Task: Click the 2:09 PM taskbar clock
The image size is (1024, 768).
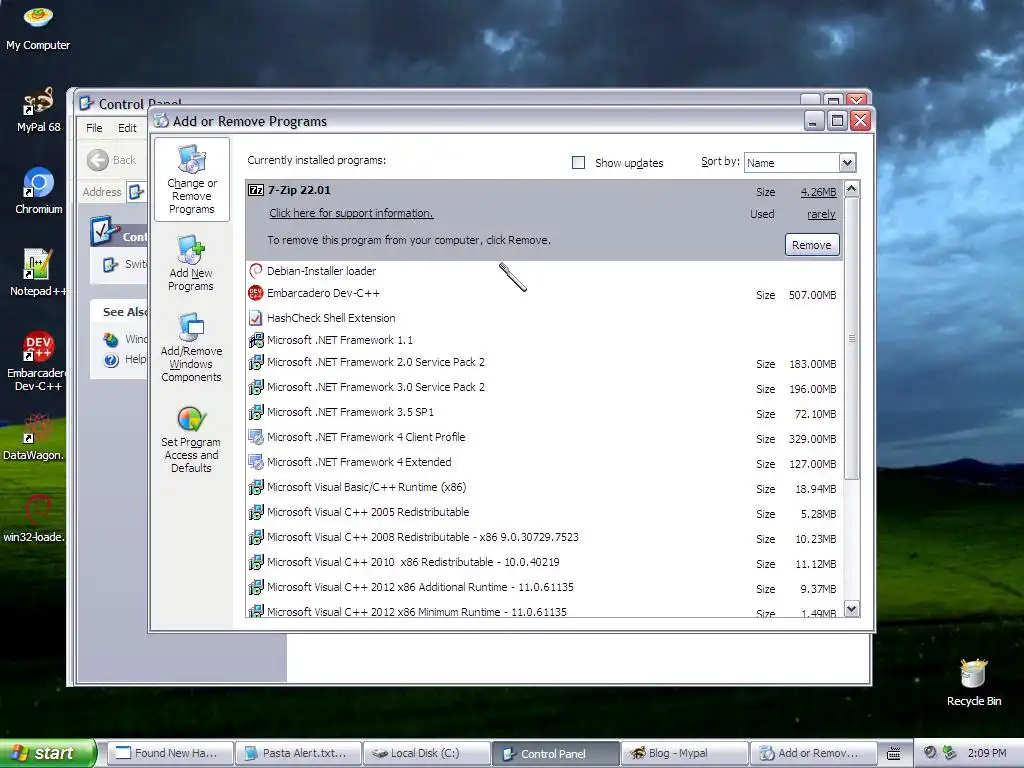Action: [x=987, y=753]
